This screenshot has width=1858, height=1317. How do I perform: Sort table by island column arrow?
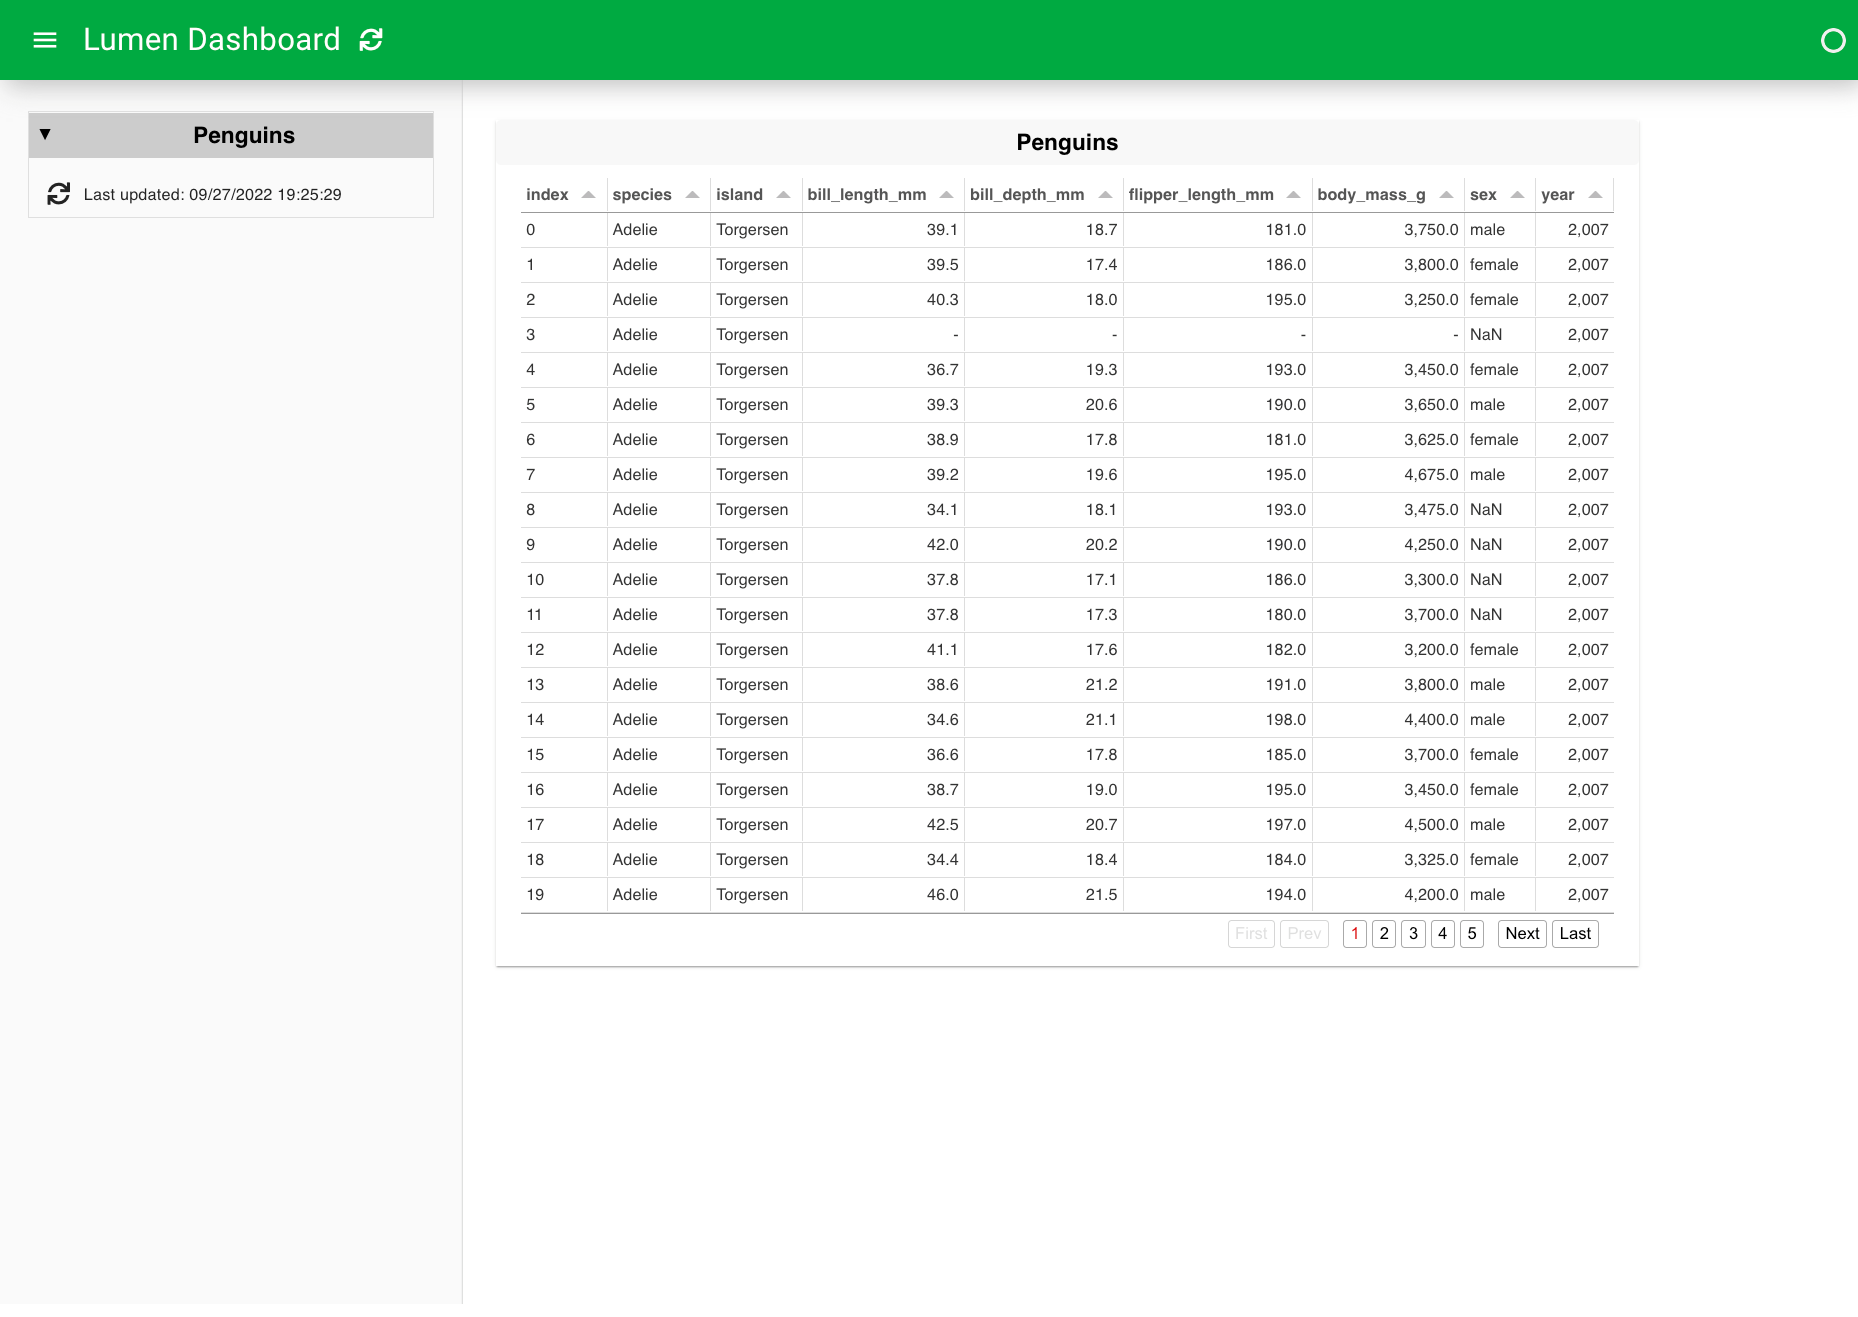tap(783, 195)
